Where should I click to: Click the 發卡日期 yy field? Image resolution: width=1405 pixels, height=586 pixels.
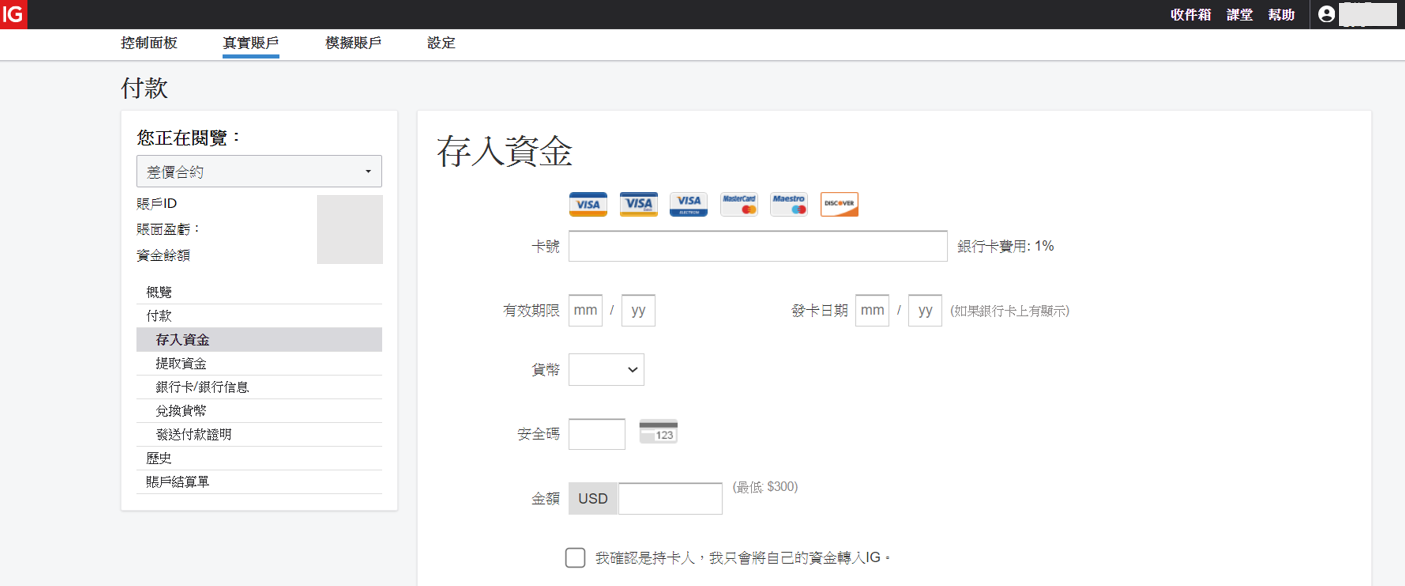[925, 310]
